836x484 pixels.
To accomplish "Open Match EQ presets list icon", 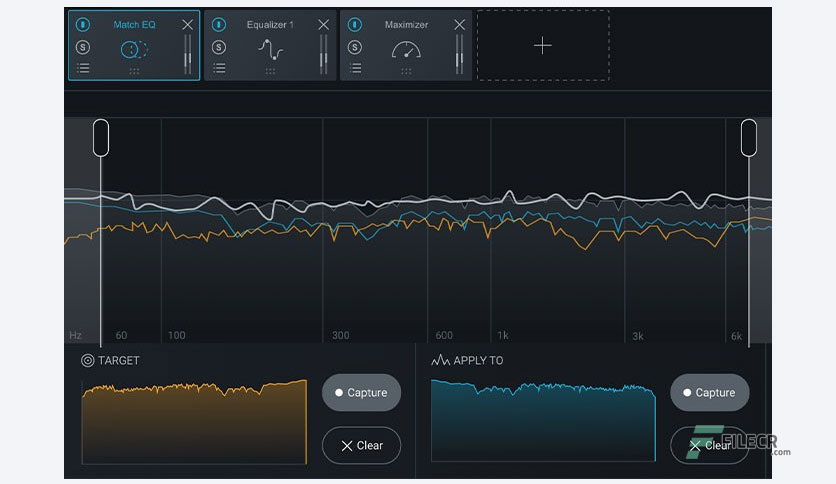I will pyautogui.click(x=83, y=68).
